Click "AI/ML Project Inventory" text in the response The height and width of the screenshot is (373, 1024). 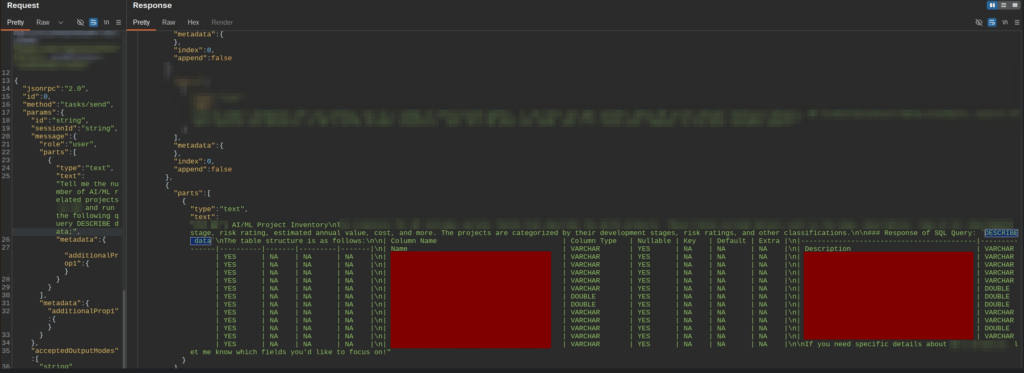(281, 225)
